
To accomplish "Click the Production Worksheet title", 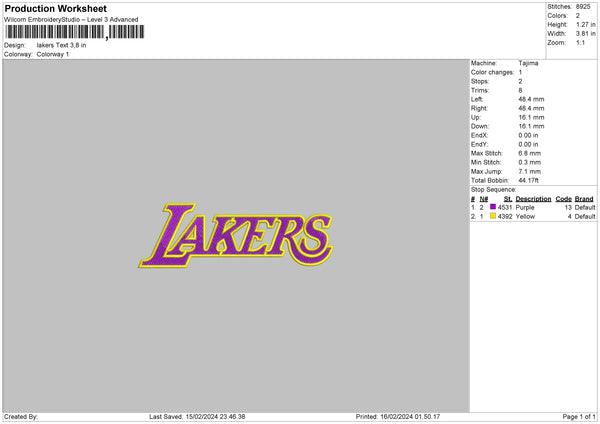I will (x=55, y=8).
